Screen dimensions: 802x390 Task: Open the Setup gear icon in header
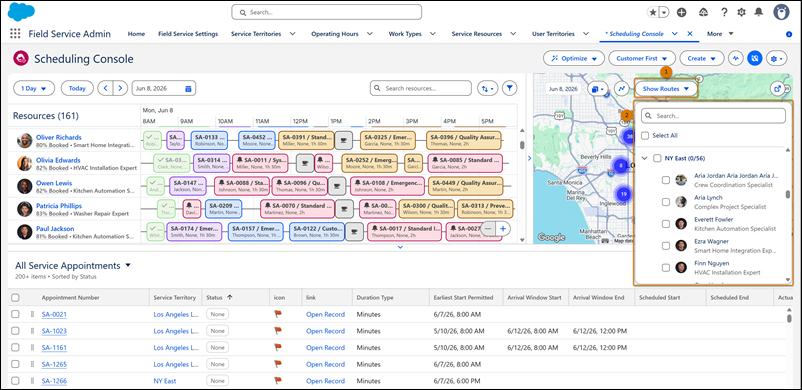click(741, 12)
